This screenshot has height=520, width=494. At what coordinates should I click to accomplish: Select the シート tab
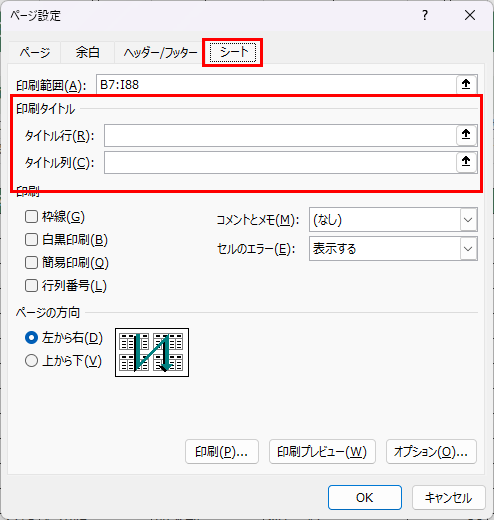pos(233,52)
